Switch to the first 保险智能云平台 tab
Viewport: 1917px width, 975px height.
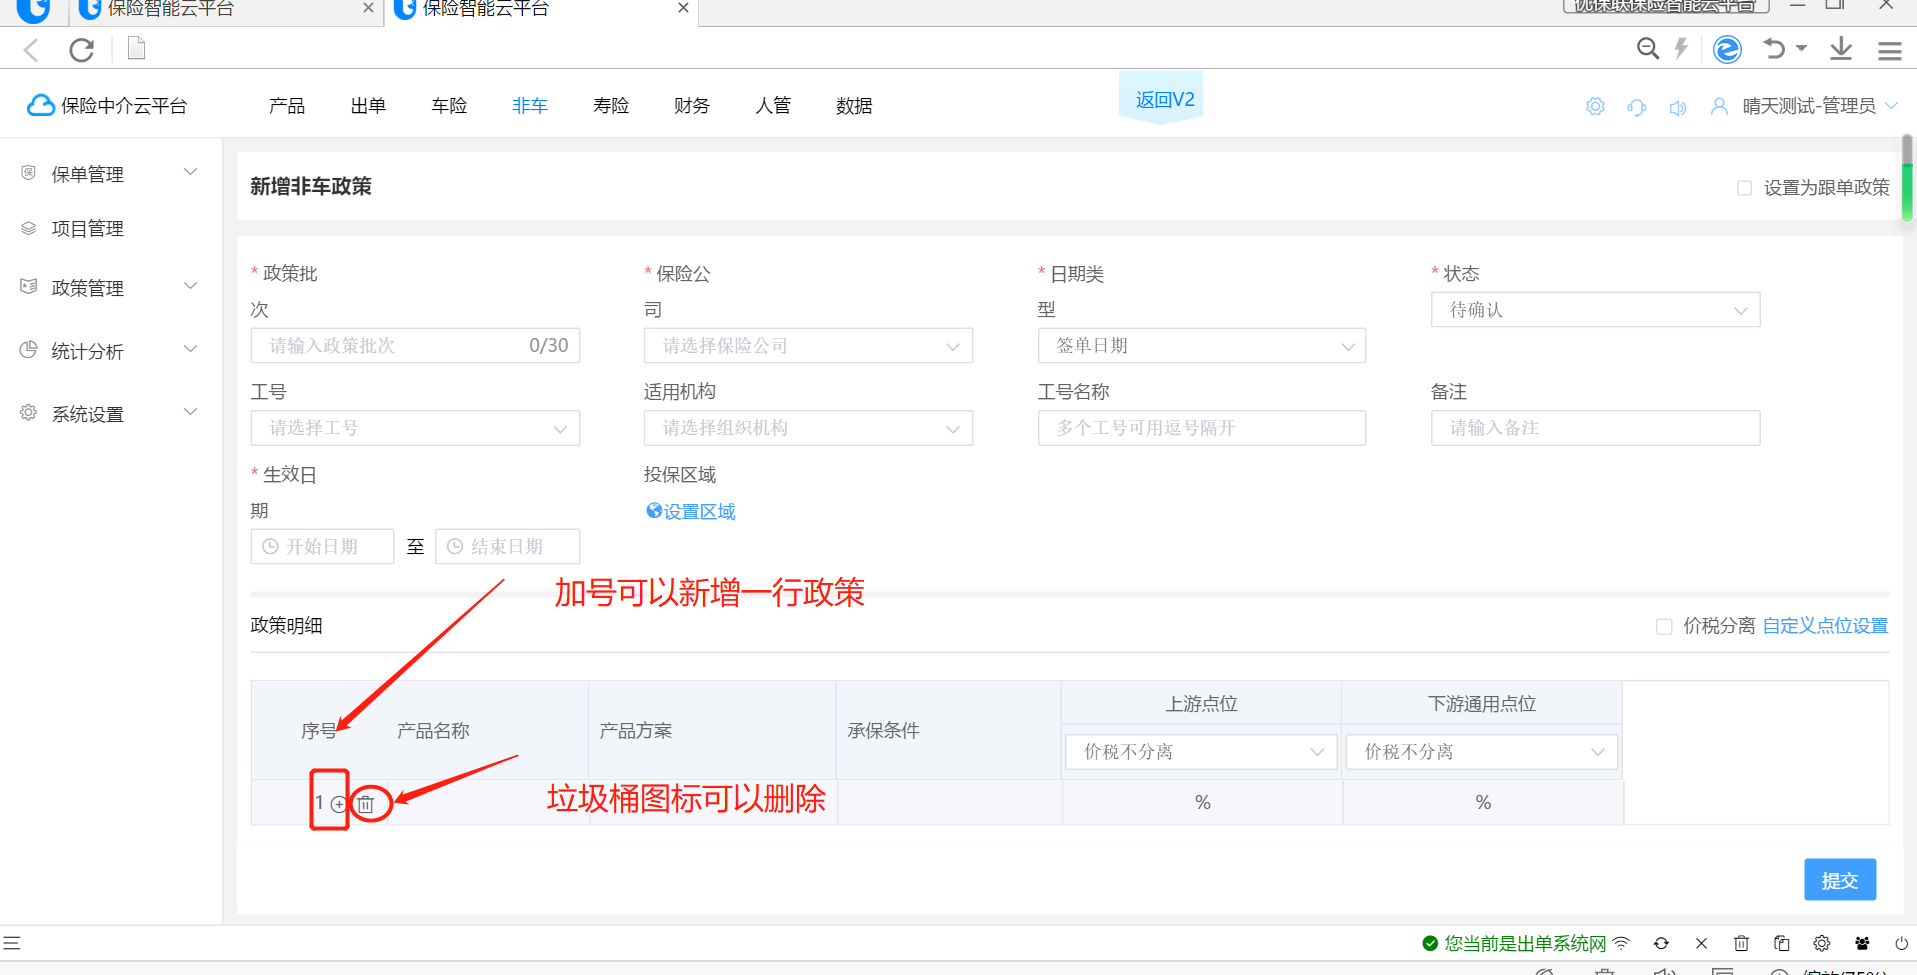click(x=225, y=10)
